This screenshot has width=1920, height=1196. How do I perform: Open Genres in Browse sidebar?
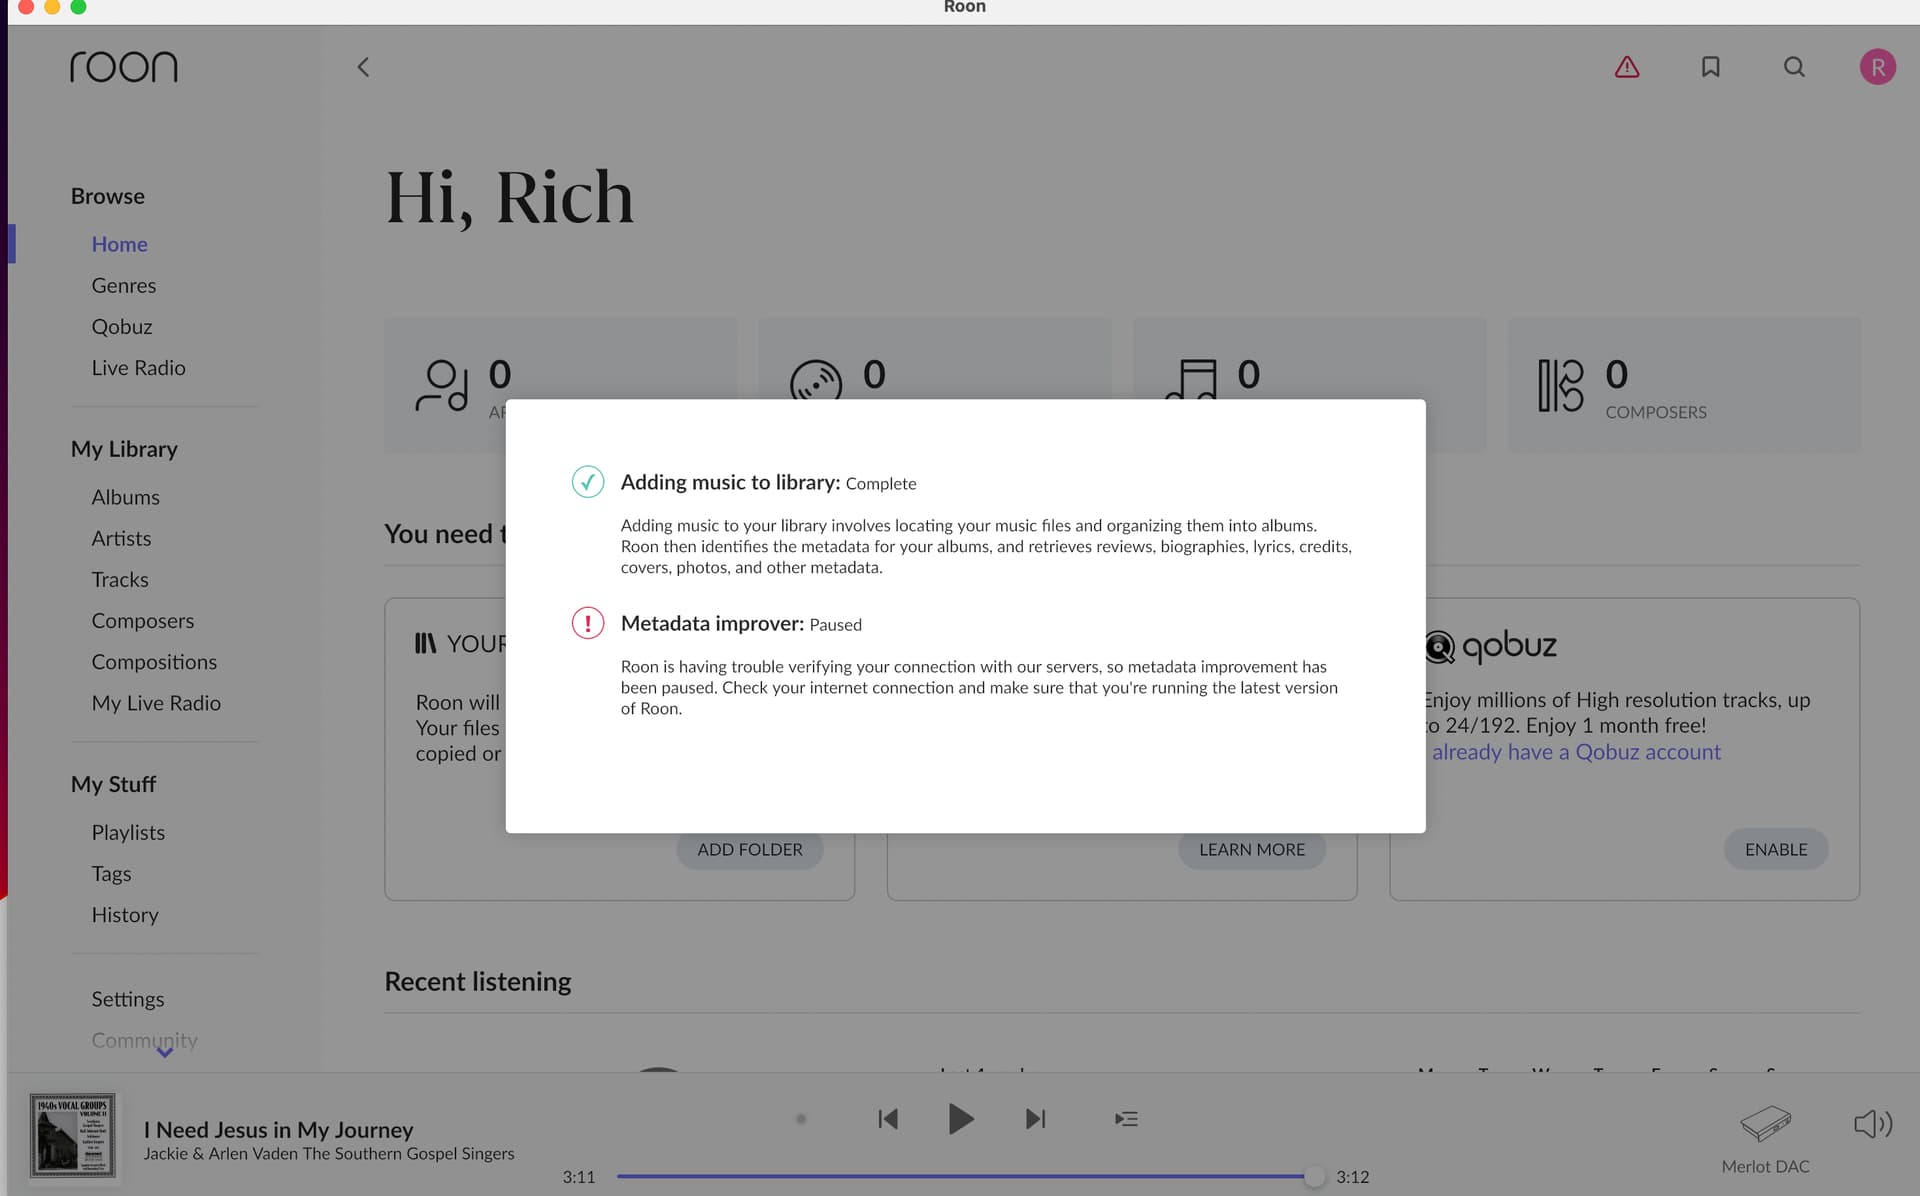coord(124,286)
